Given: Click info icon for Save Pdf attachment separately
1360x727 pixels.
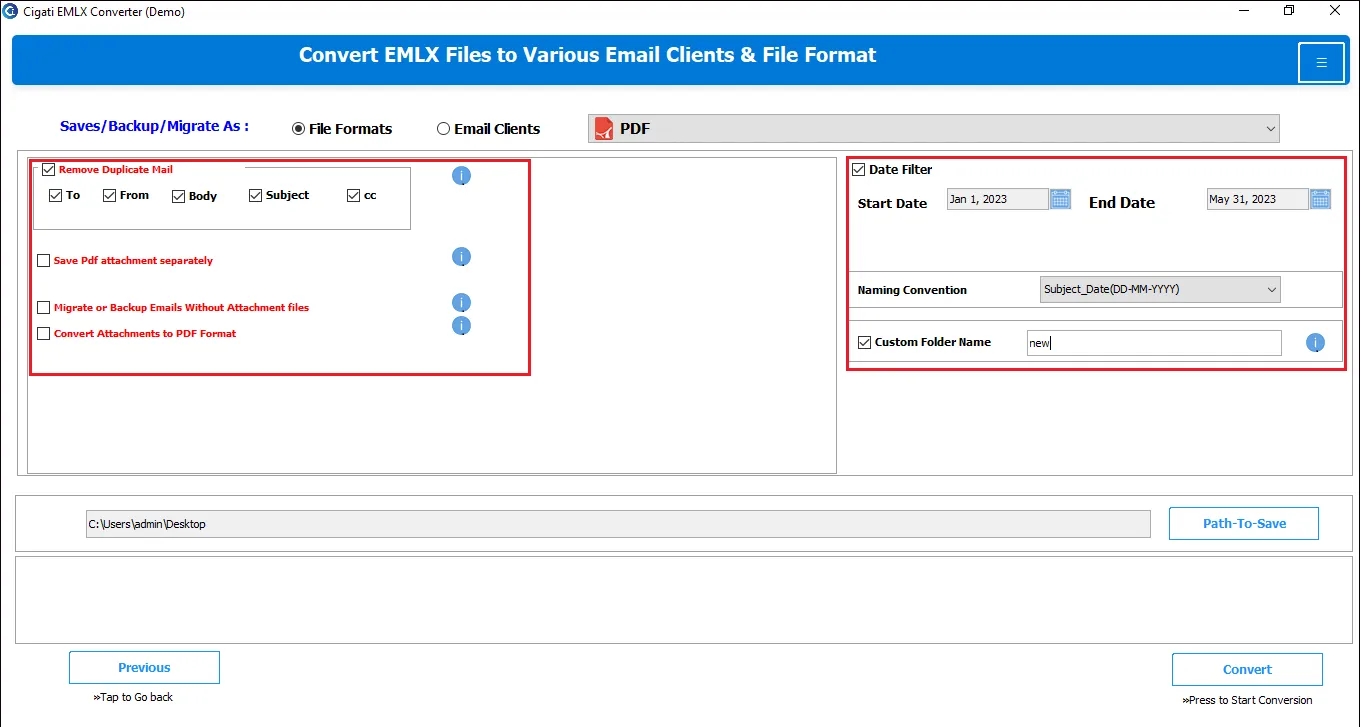Looking at the screenshot, I should click(x=461, y=257).
